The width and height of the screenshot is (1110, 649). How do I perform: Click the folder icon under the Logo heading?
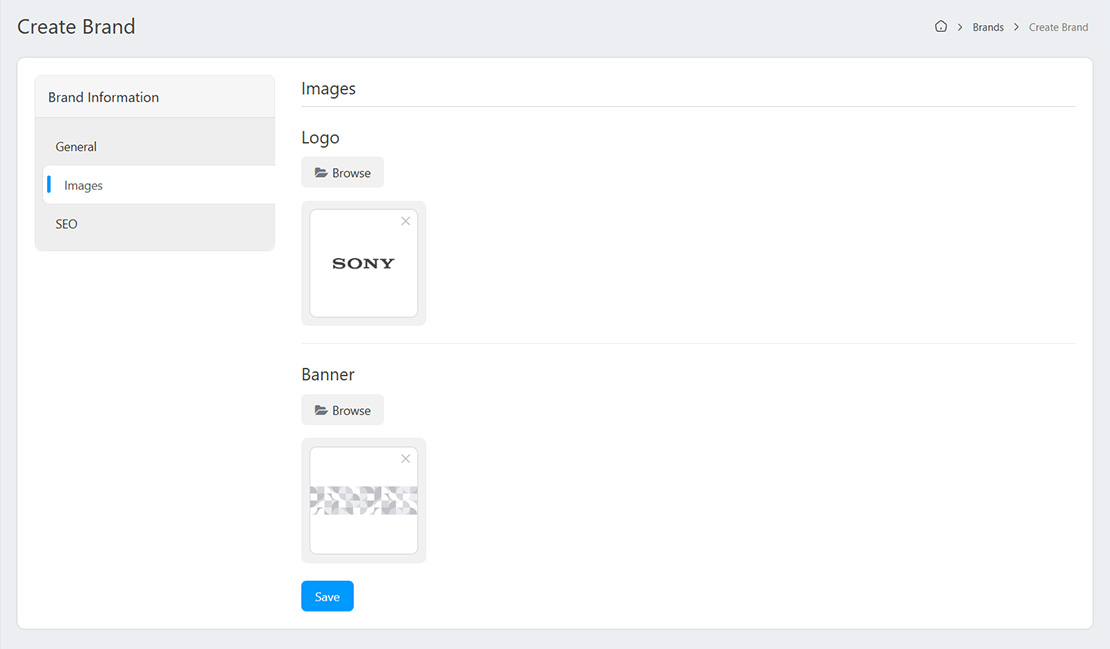(x=321, y=173)
